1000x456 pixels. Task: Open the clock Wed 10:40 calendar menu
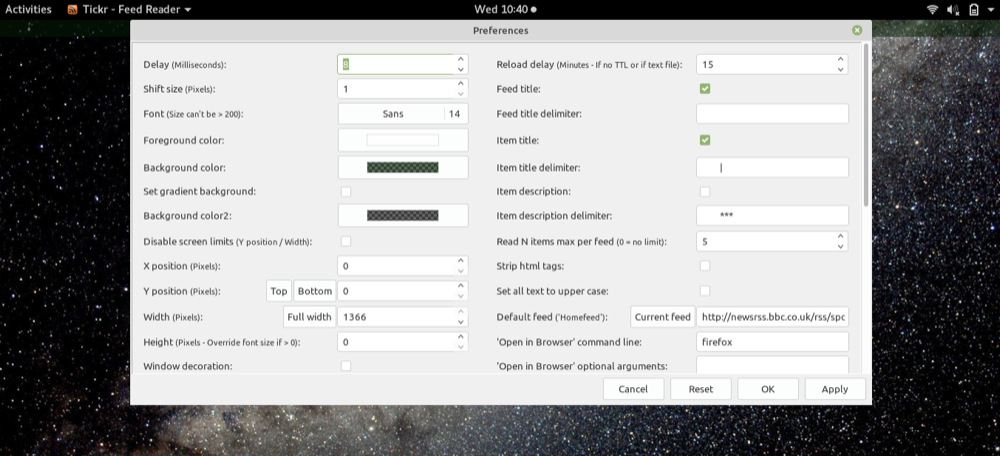[x=505, y=10]
